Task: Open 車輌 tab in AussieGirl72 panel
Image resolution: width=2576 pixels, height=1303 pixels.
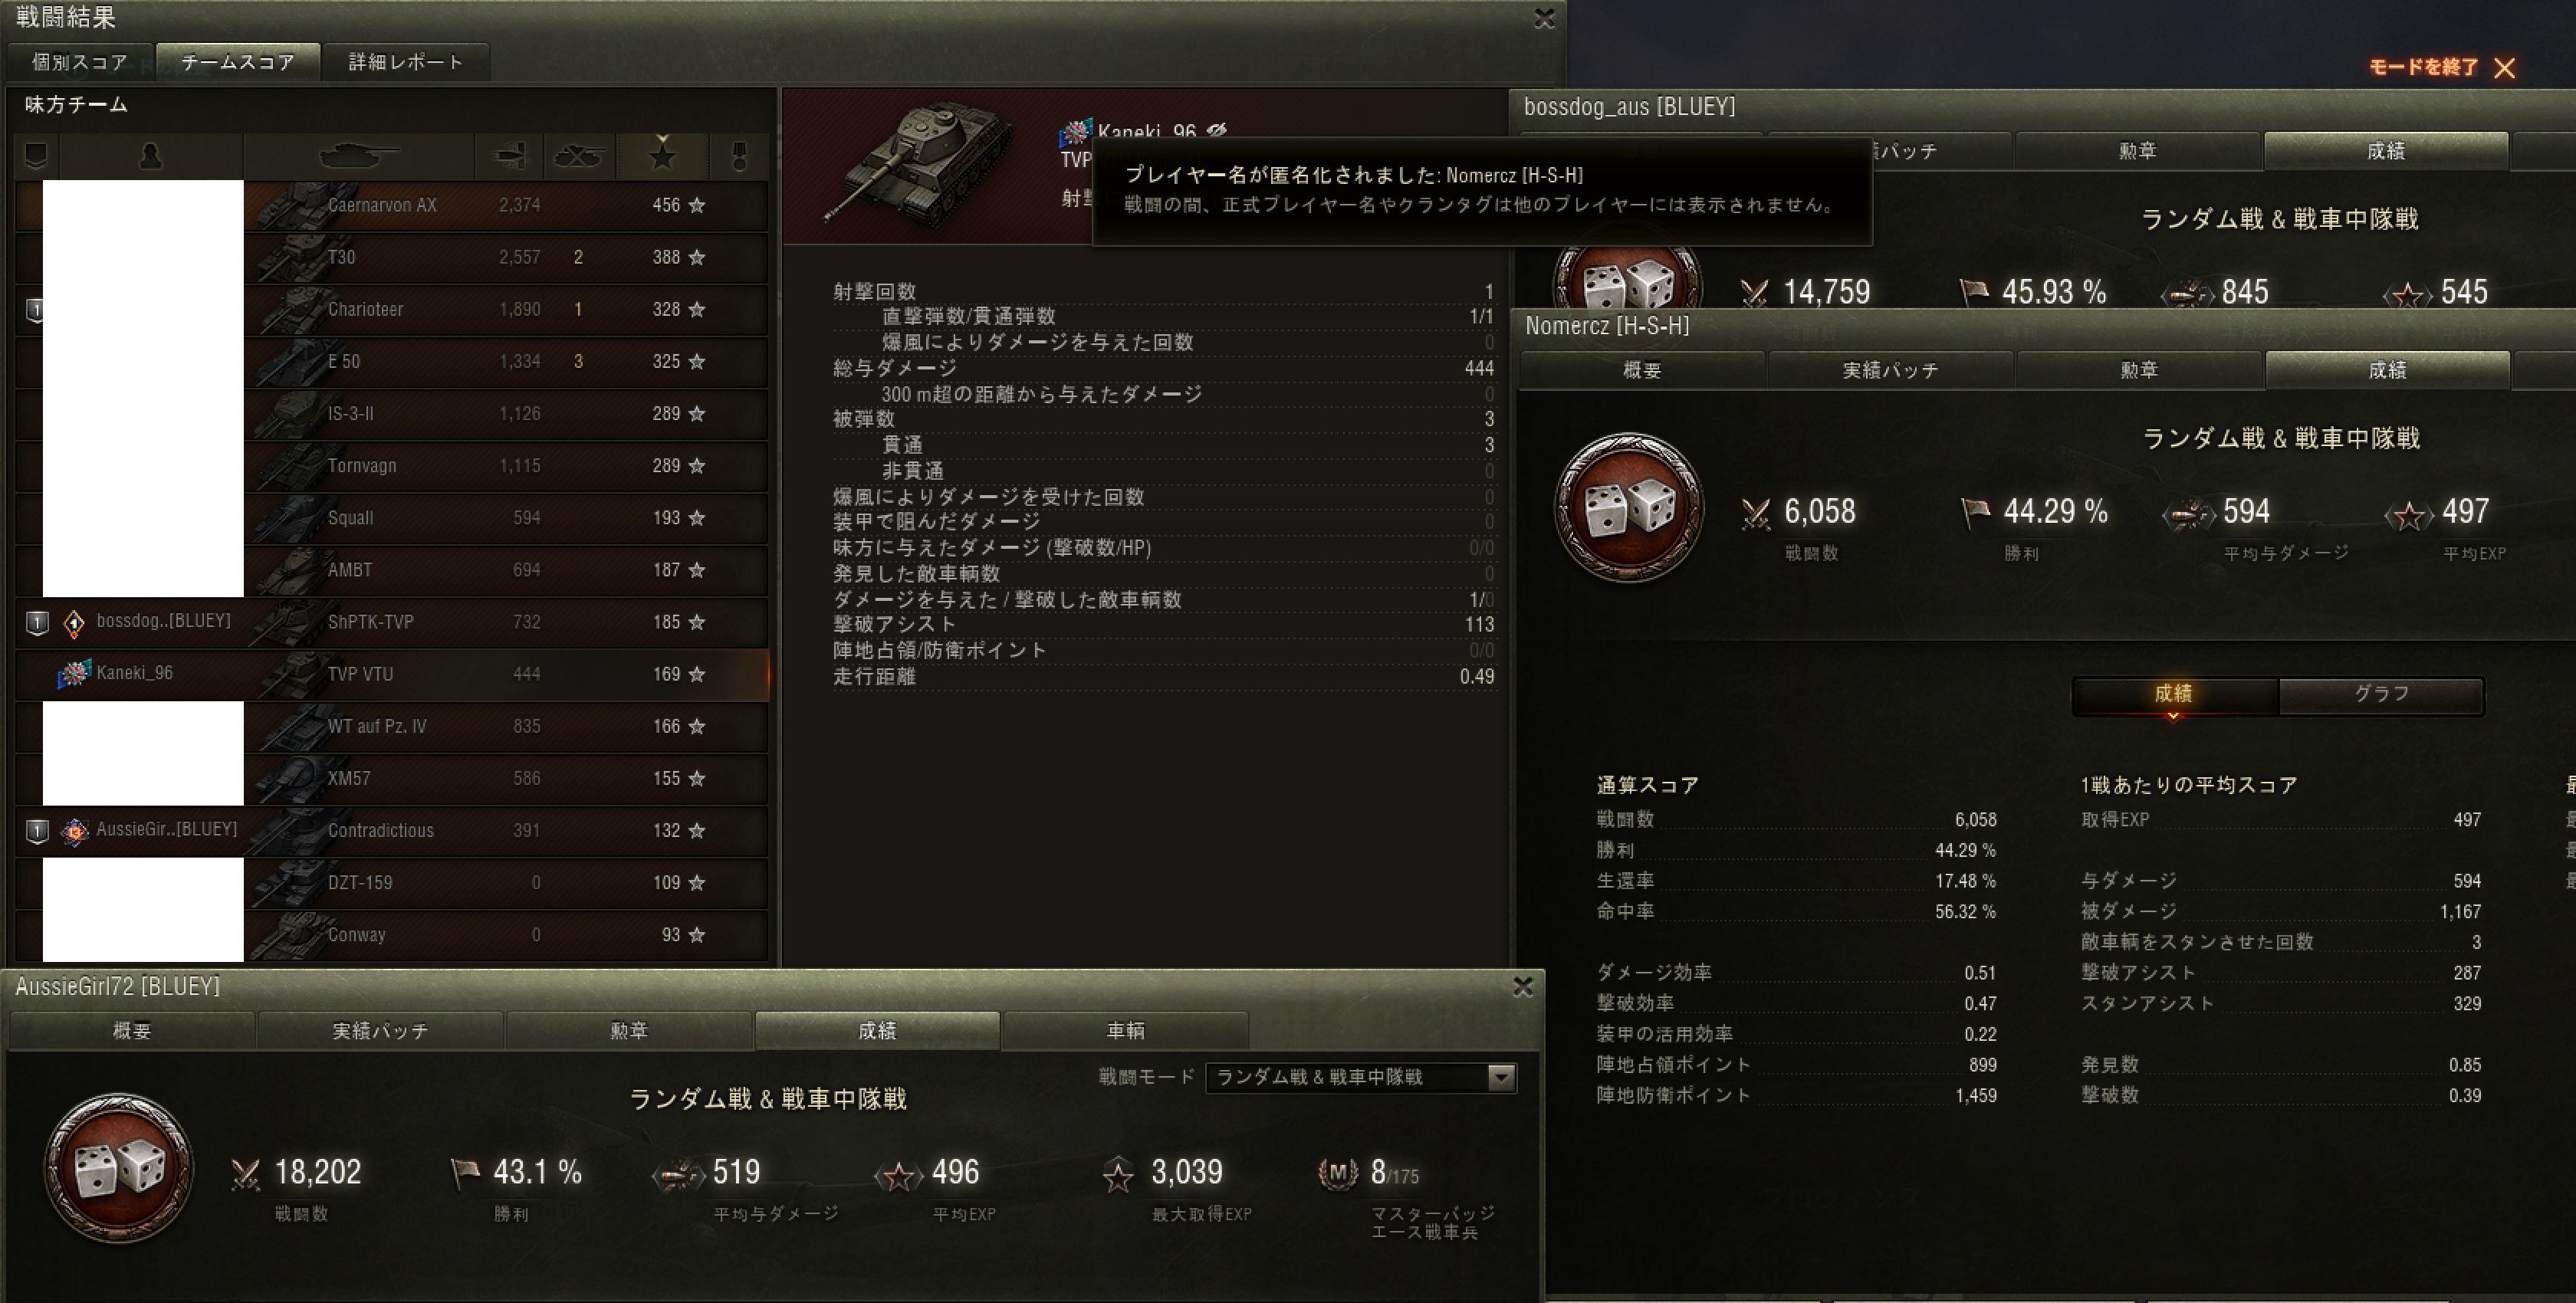Action: pyautogui.click(x=1125, y=1030)
